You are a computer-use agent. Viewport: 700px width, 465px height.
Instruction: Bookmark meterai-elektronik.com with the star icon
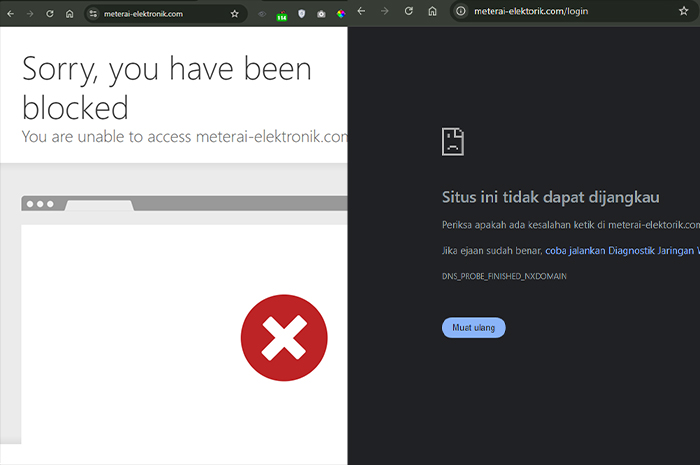point(234,14)
